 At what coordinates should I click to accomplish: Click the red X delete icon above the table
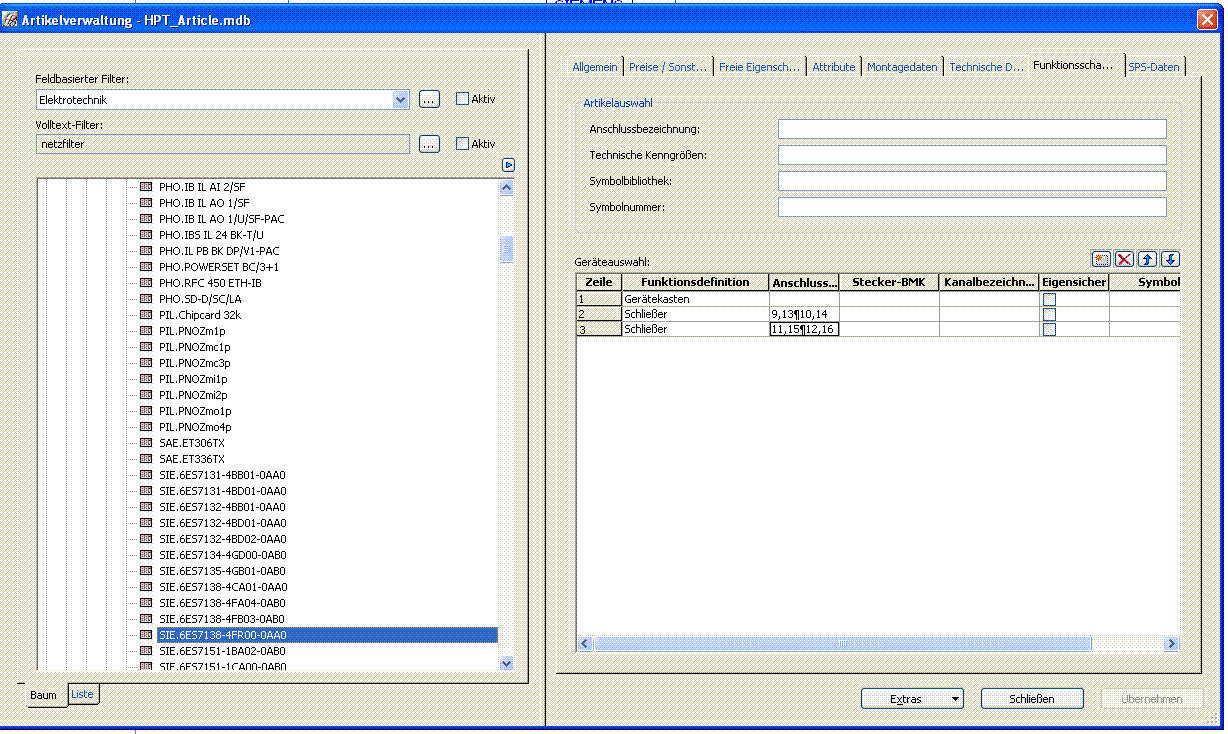click(x=1124, y=259)
